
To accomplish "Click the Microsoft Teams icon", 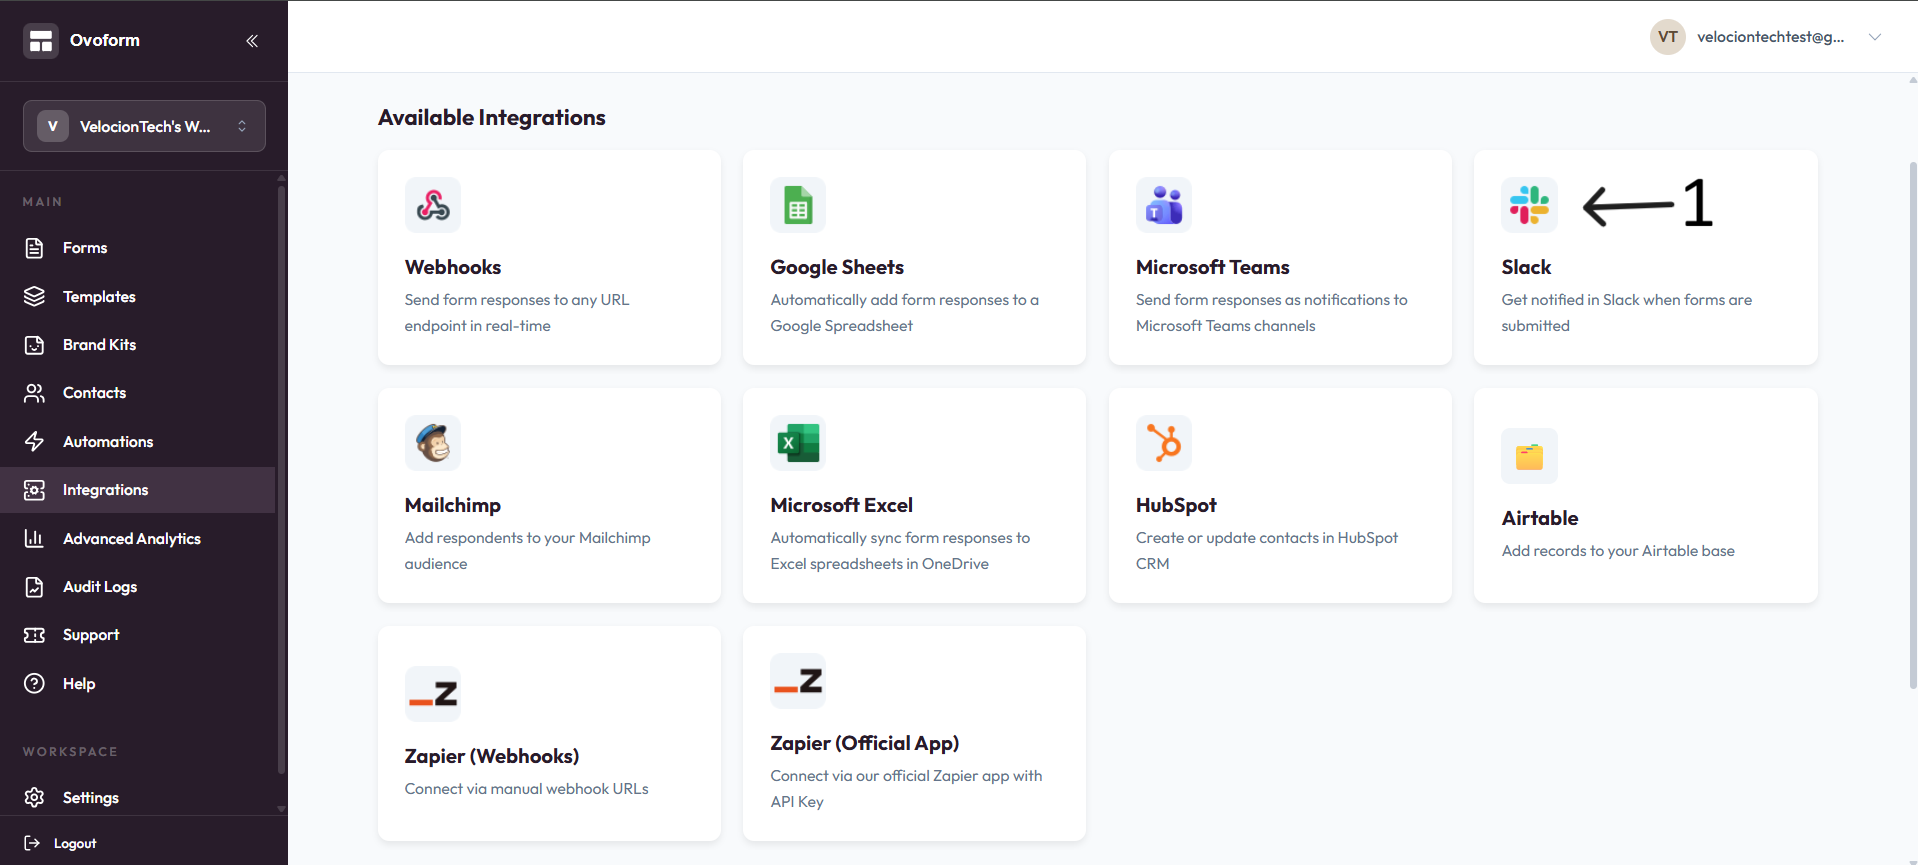I will [1164, 205].
